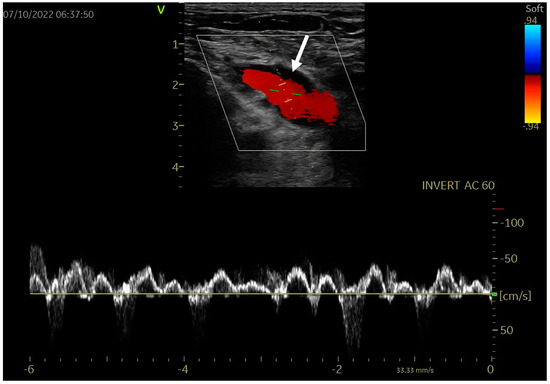550x384 pixels.
Task: Click the green V probe marker
Action: pos(161,10)
